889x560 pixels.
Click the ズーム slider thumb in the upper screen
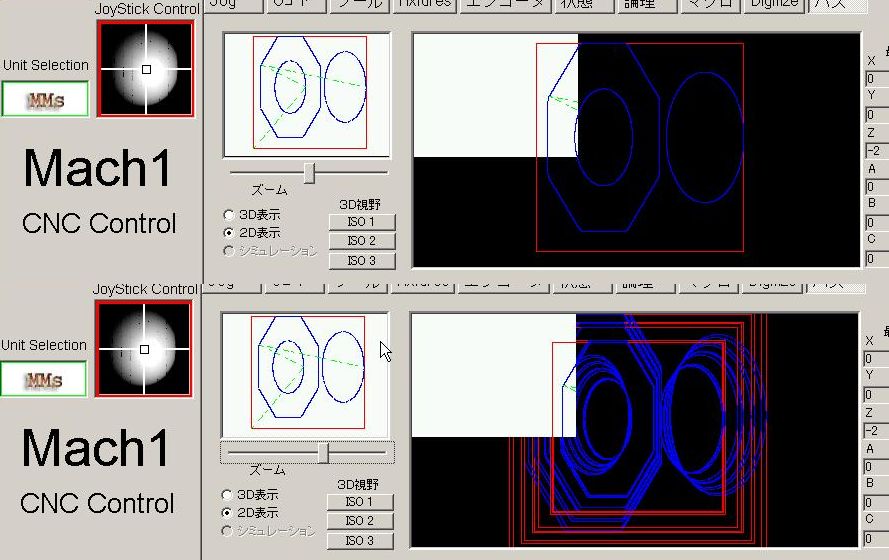pos(309,173)
